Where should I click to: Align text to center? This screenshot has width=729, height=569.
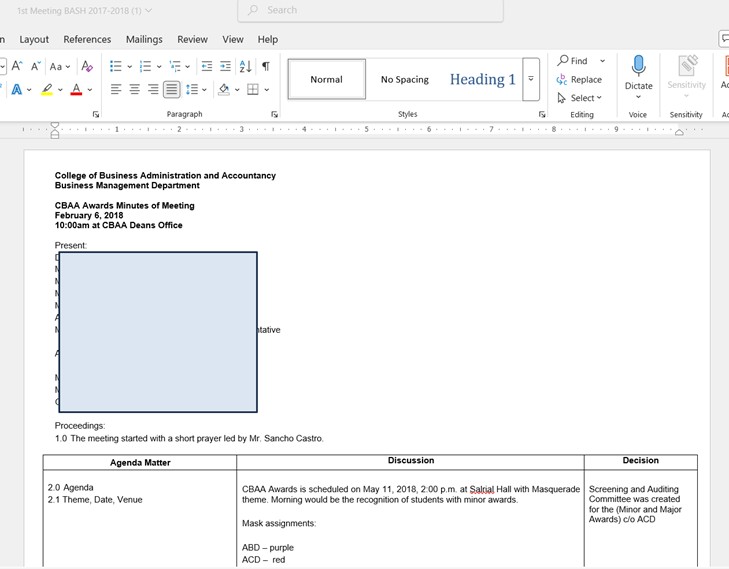pos(134,90)
